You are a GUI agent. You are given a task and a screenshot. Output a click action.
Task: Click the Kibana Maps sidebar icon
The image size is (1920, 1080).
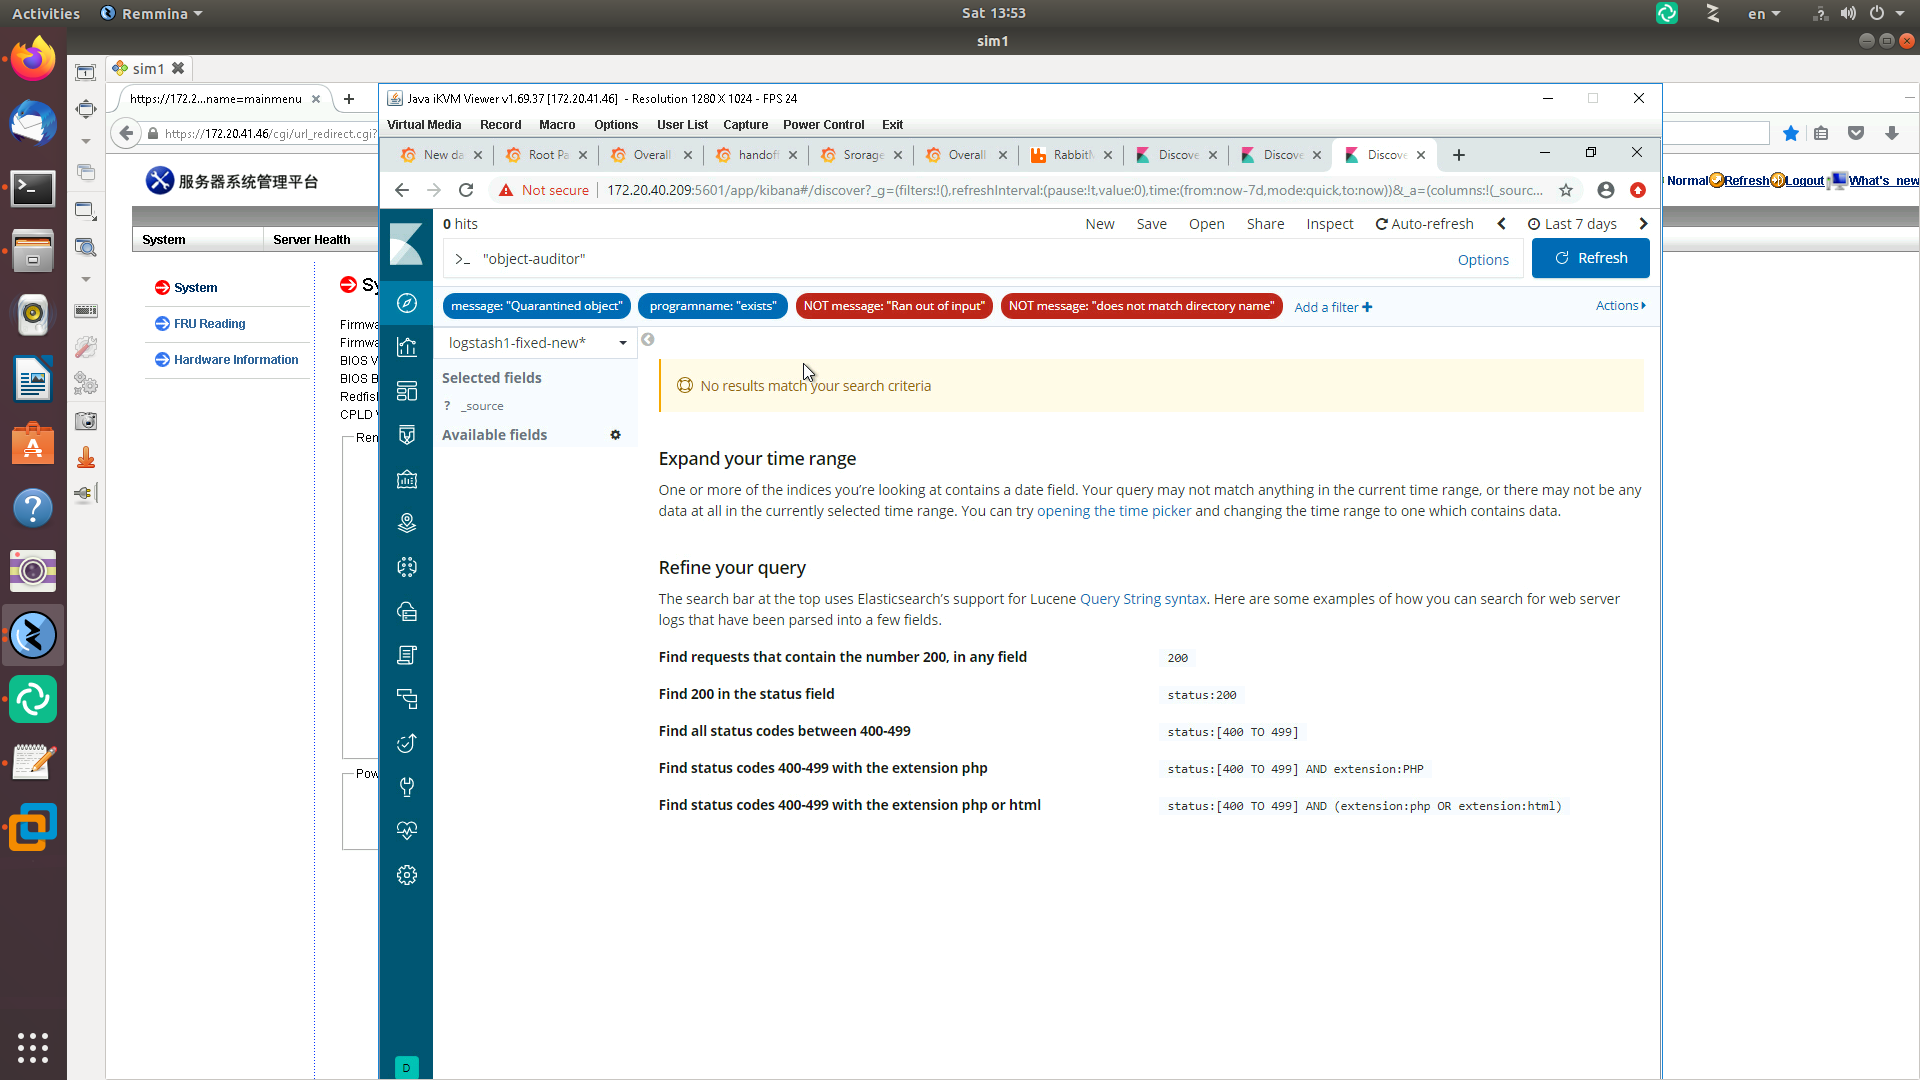tap(406, 523)
